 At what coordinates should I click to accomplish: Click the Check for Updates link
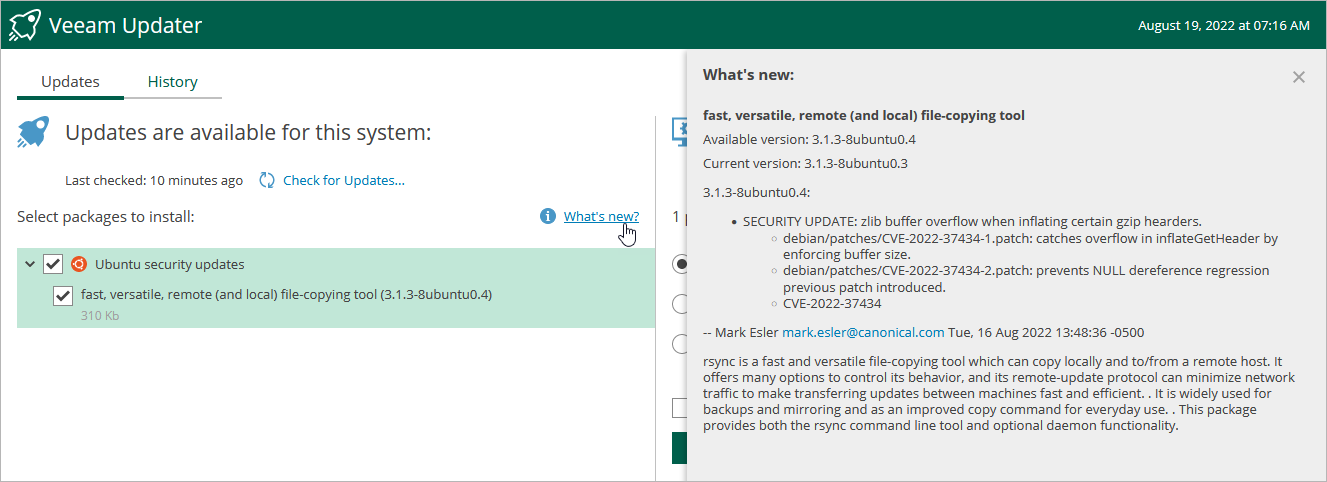tap(343, 181)
